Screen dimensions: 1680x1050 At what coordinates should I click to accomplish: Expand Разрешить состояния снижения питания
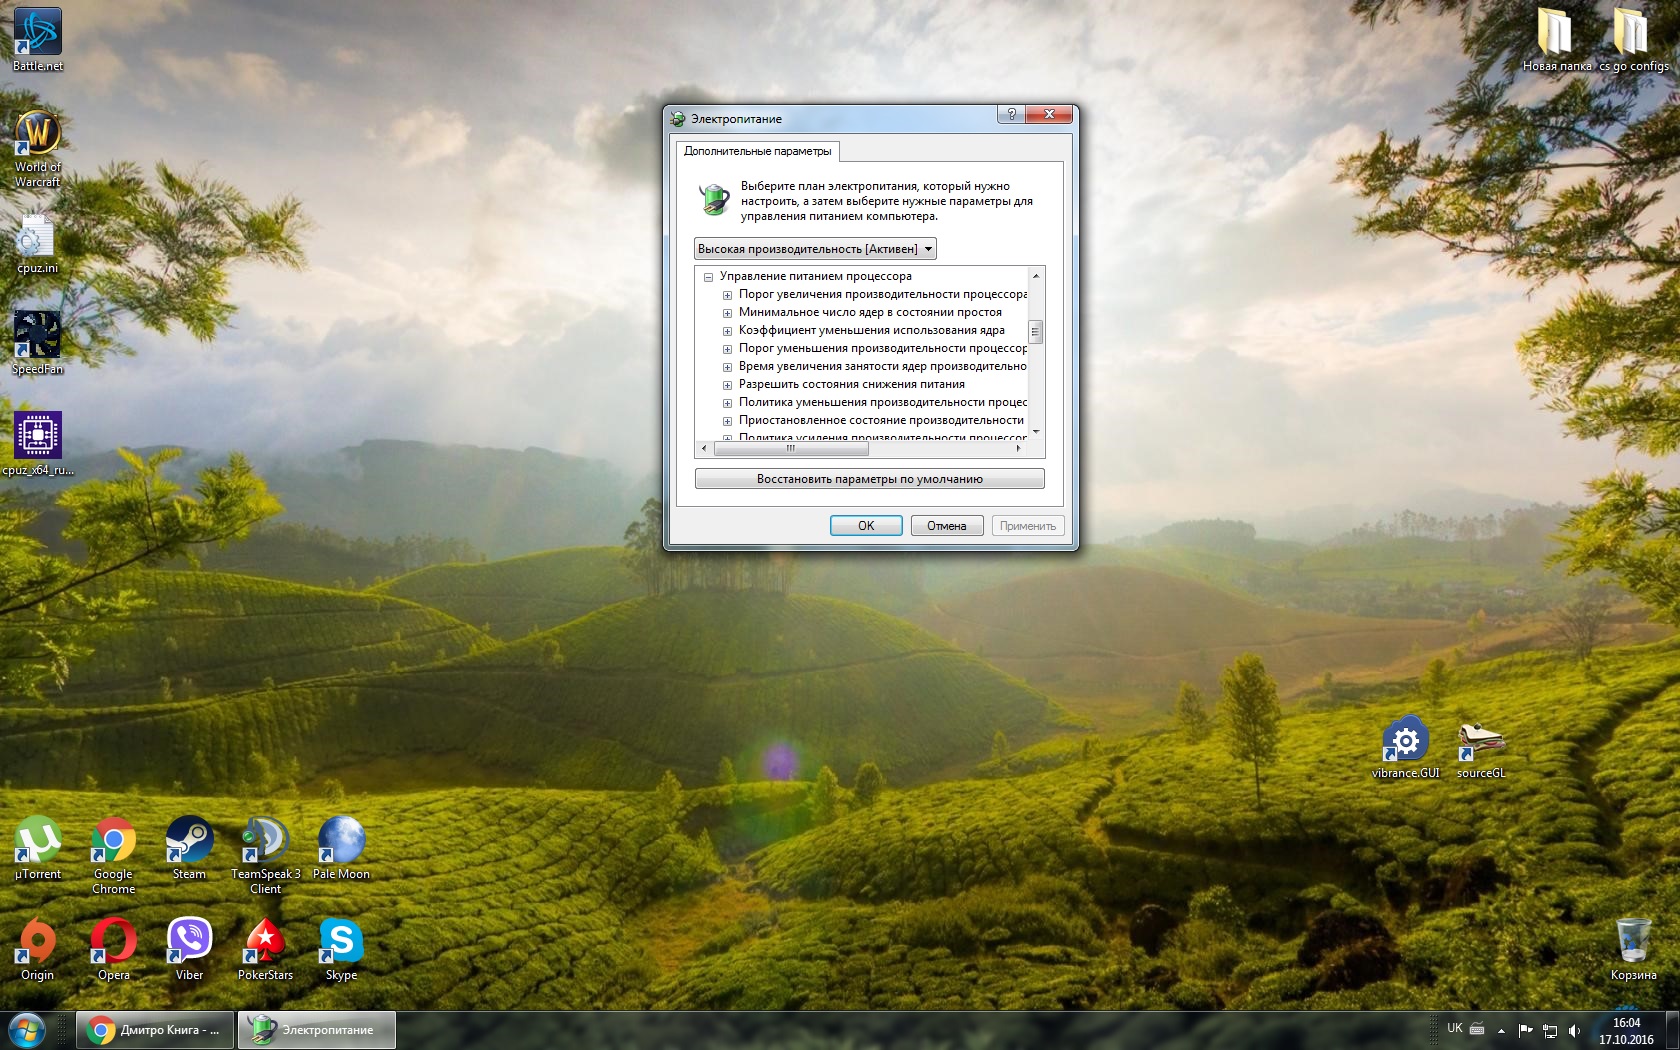pyautogui.click(x=728, y=385)
